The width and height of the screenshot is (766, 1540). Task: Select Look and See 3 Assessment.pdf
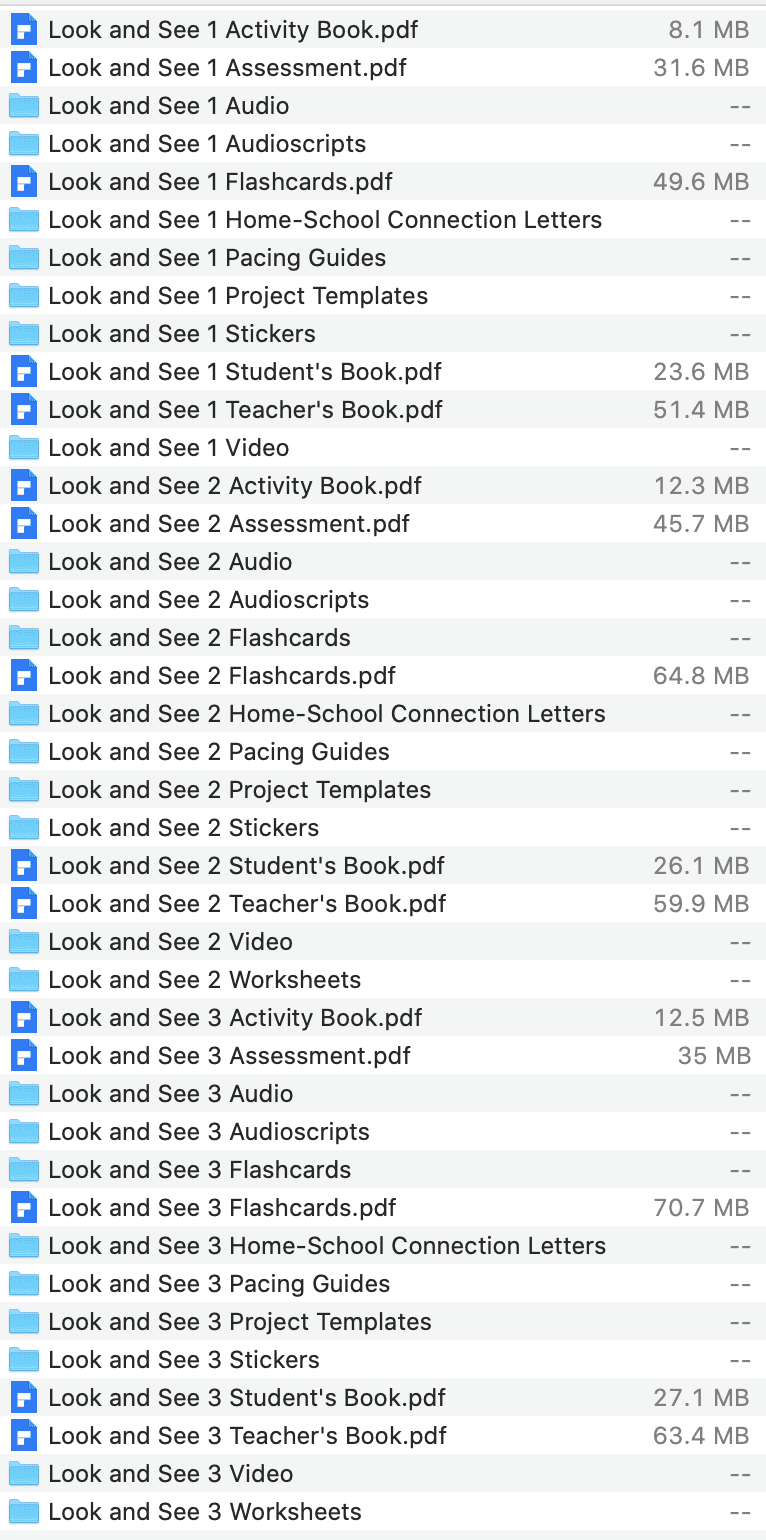[x=220, y=1055]
